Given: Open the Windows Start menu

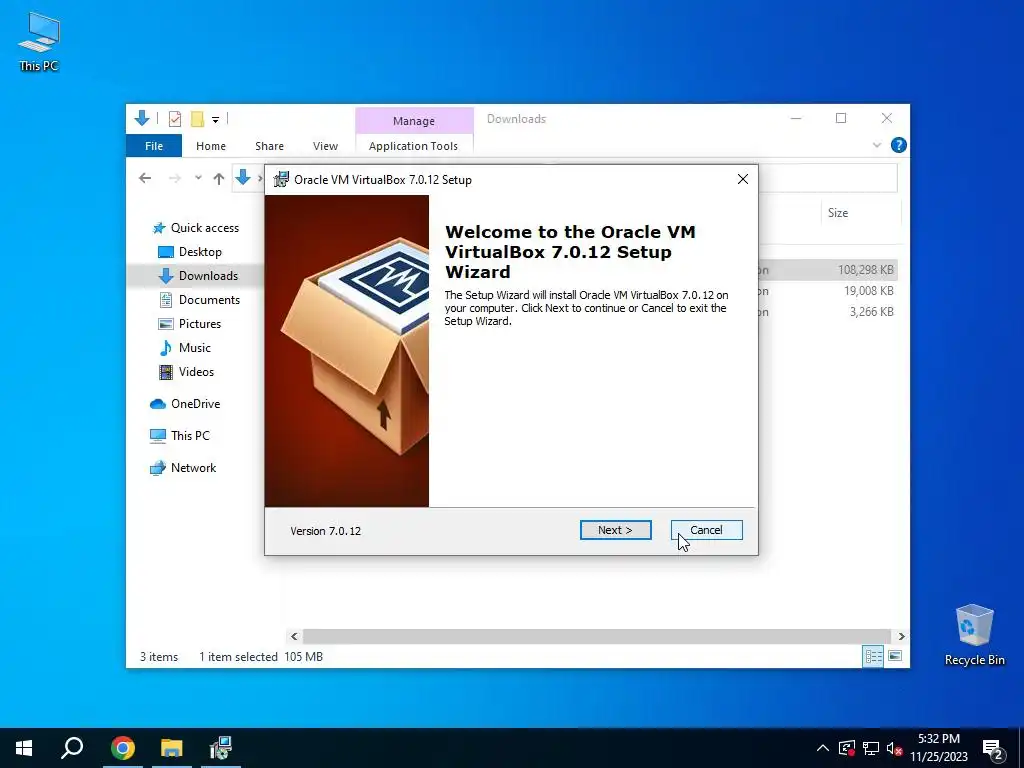Looking at the screenshot, I should pyautogui.click(x=24, y=748).
